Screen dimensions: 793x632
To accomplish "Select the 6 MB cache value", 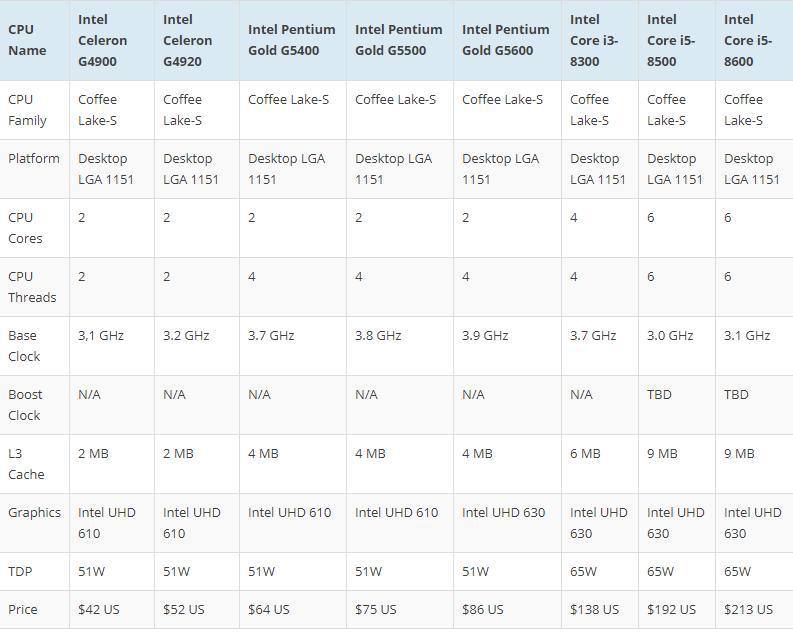I will pyautogui.click(x=585, y=454).
